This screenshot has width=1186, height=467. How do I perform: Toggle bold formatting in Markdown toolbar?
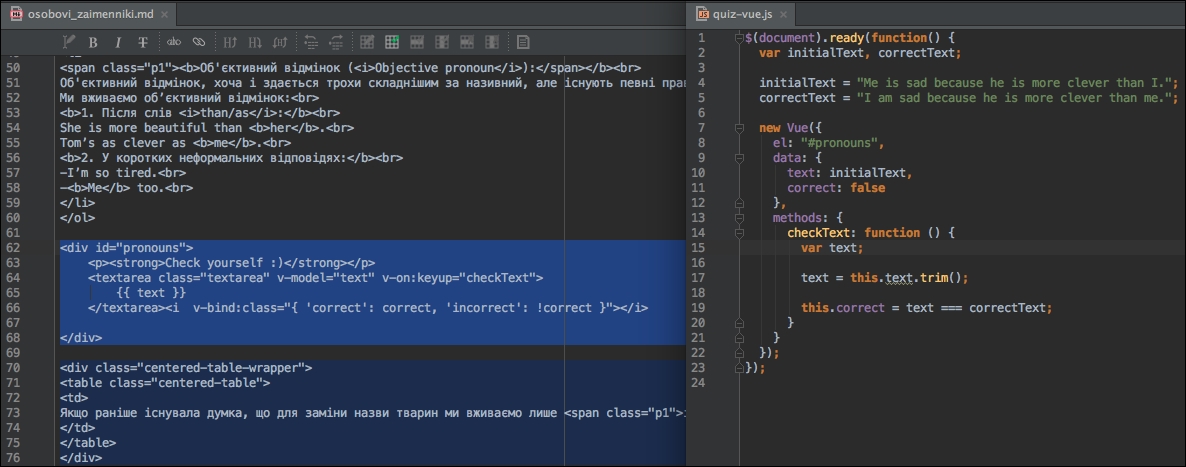pos(93,42)
